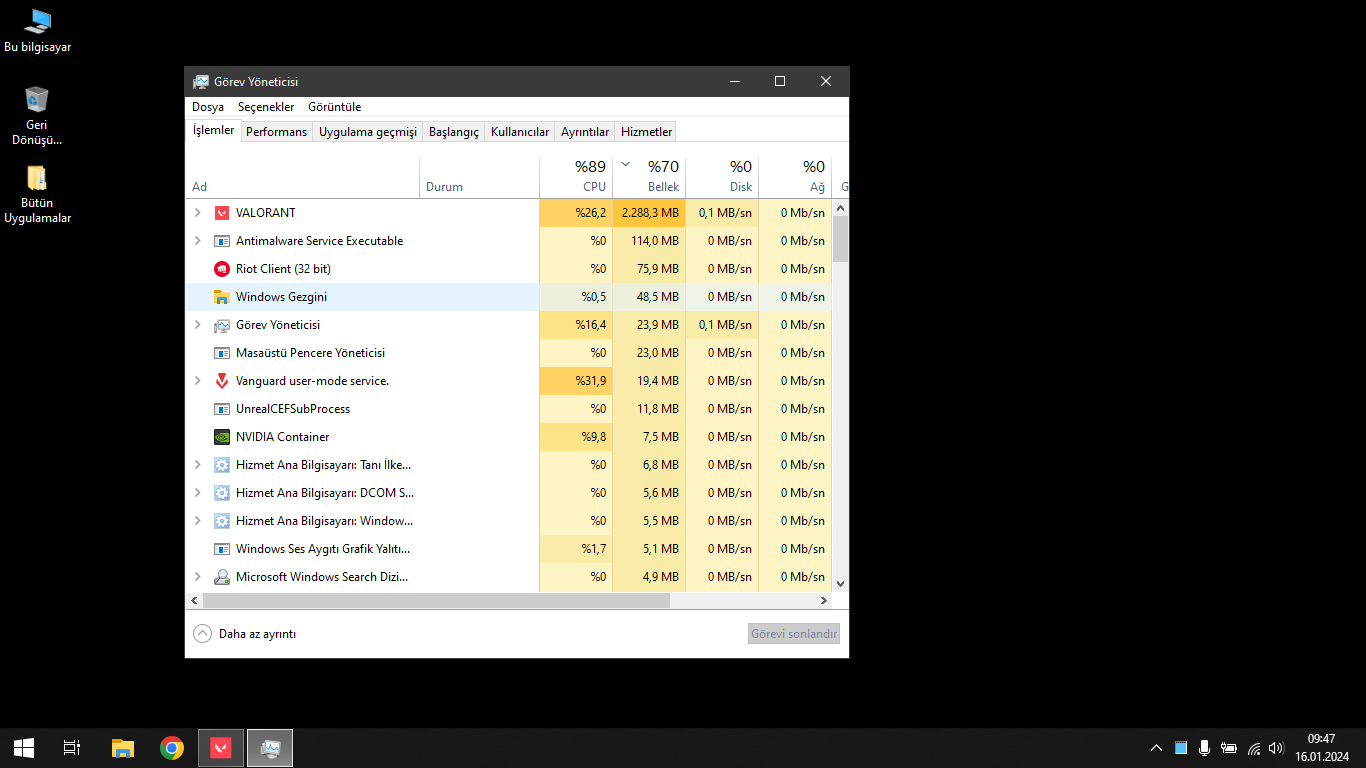Click the horizontal scrollbar right arrow

click(x=824, y=601)
